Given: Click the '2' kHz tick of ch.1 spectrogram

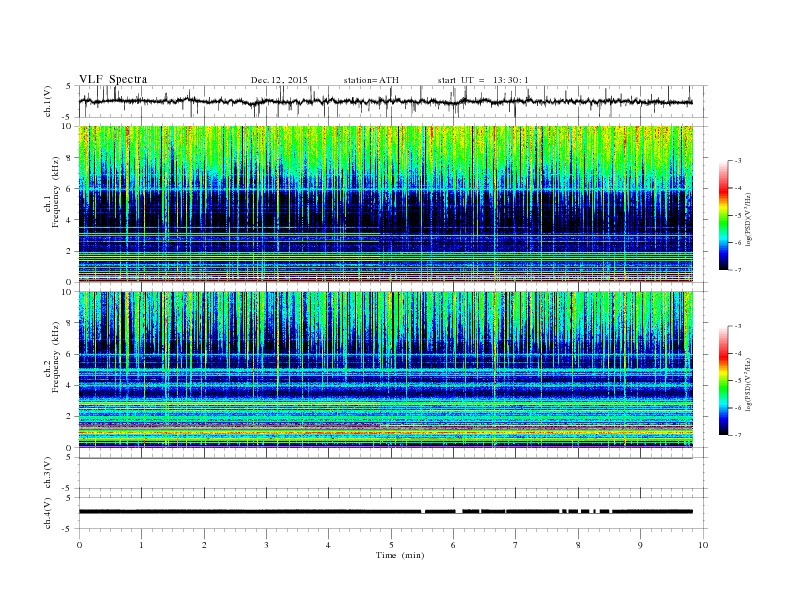Looking at the screenshot, I should (x=70, y=251).
